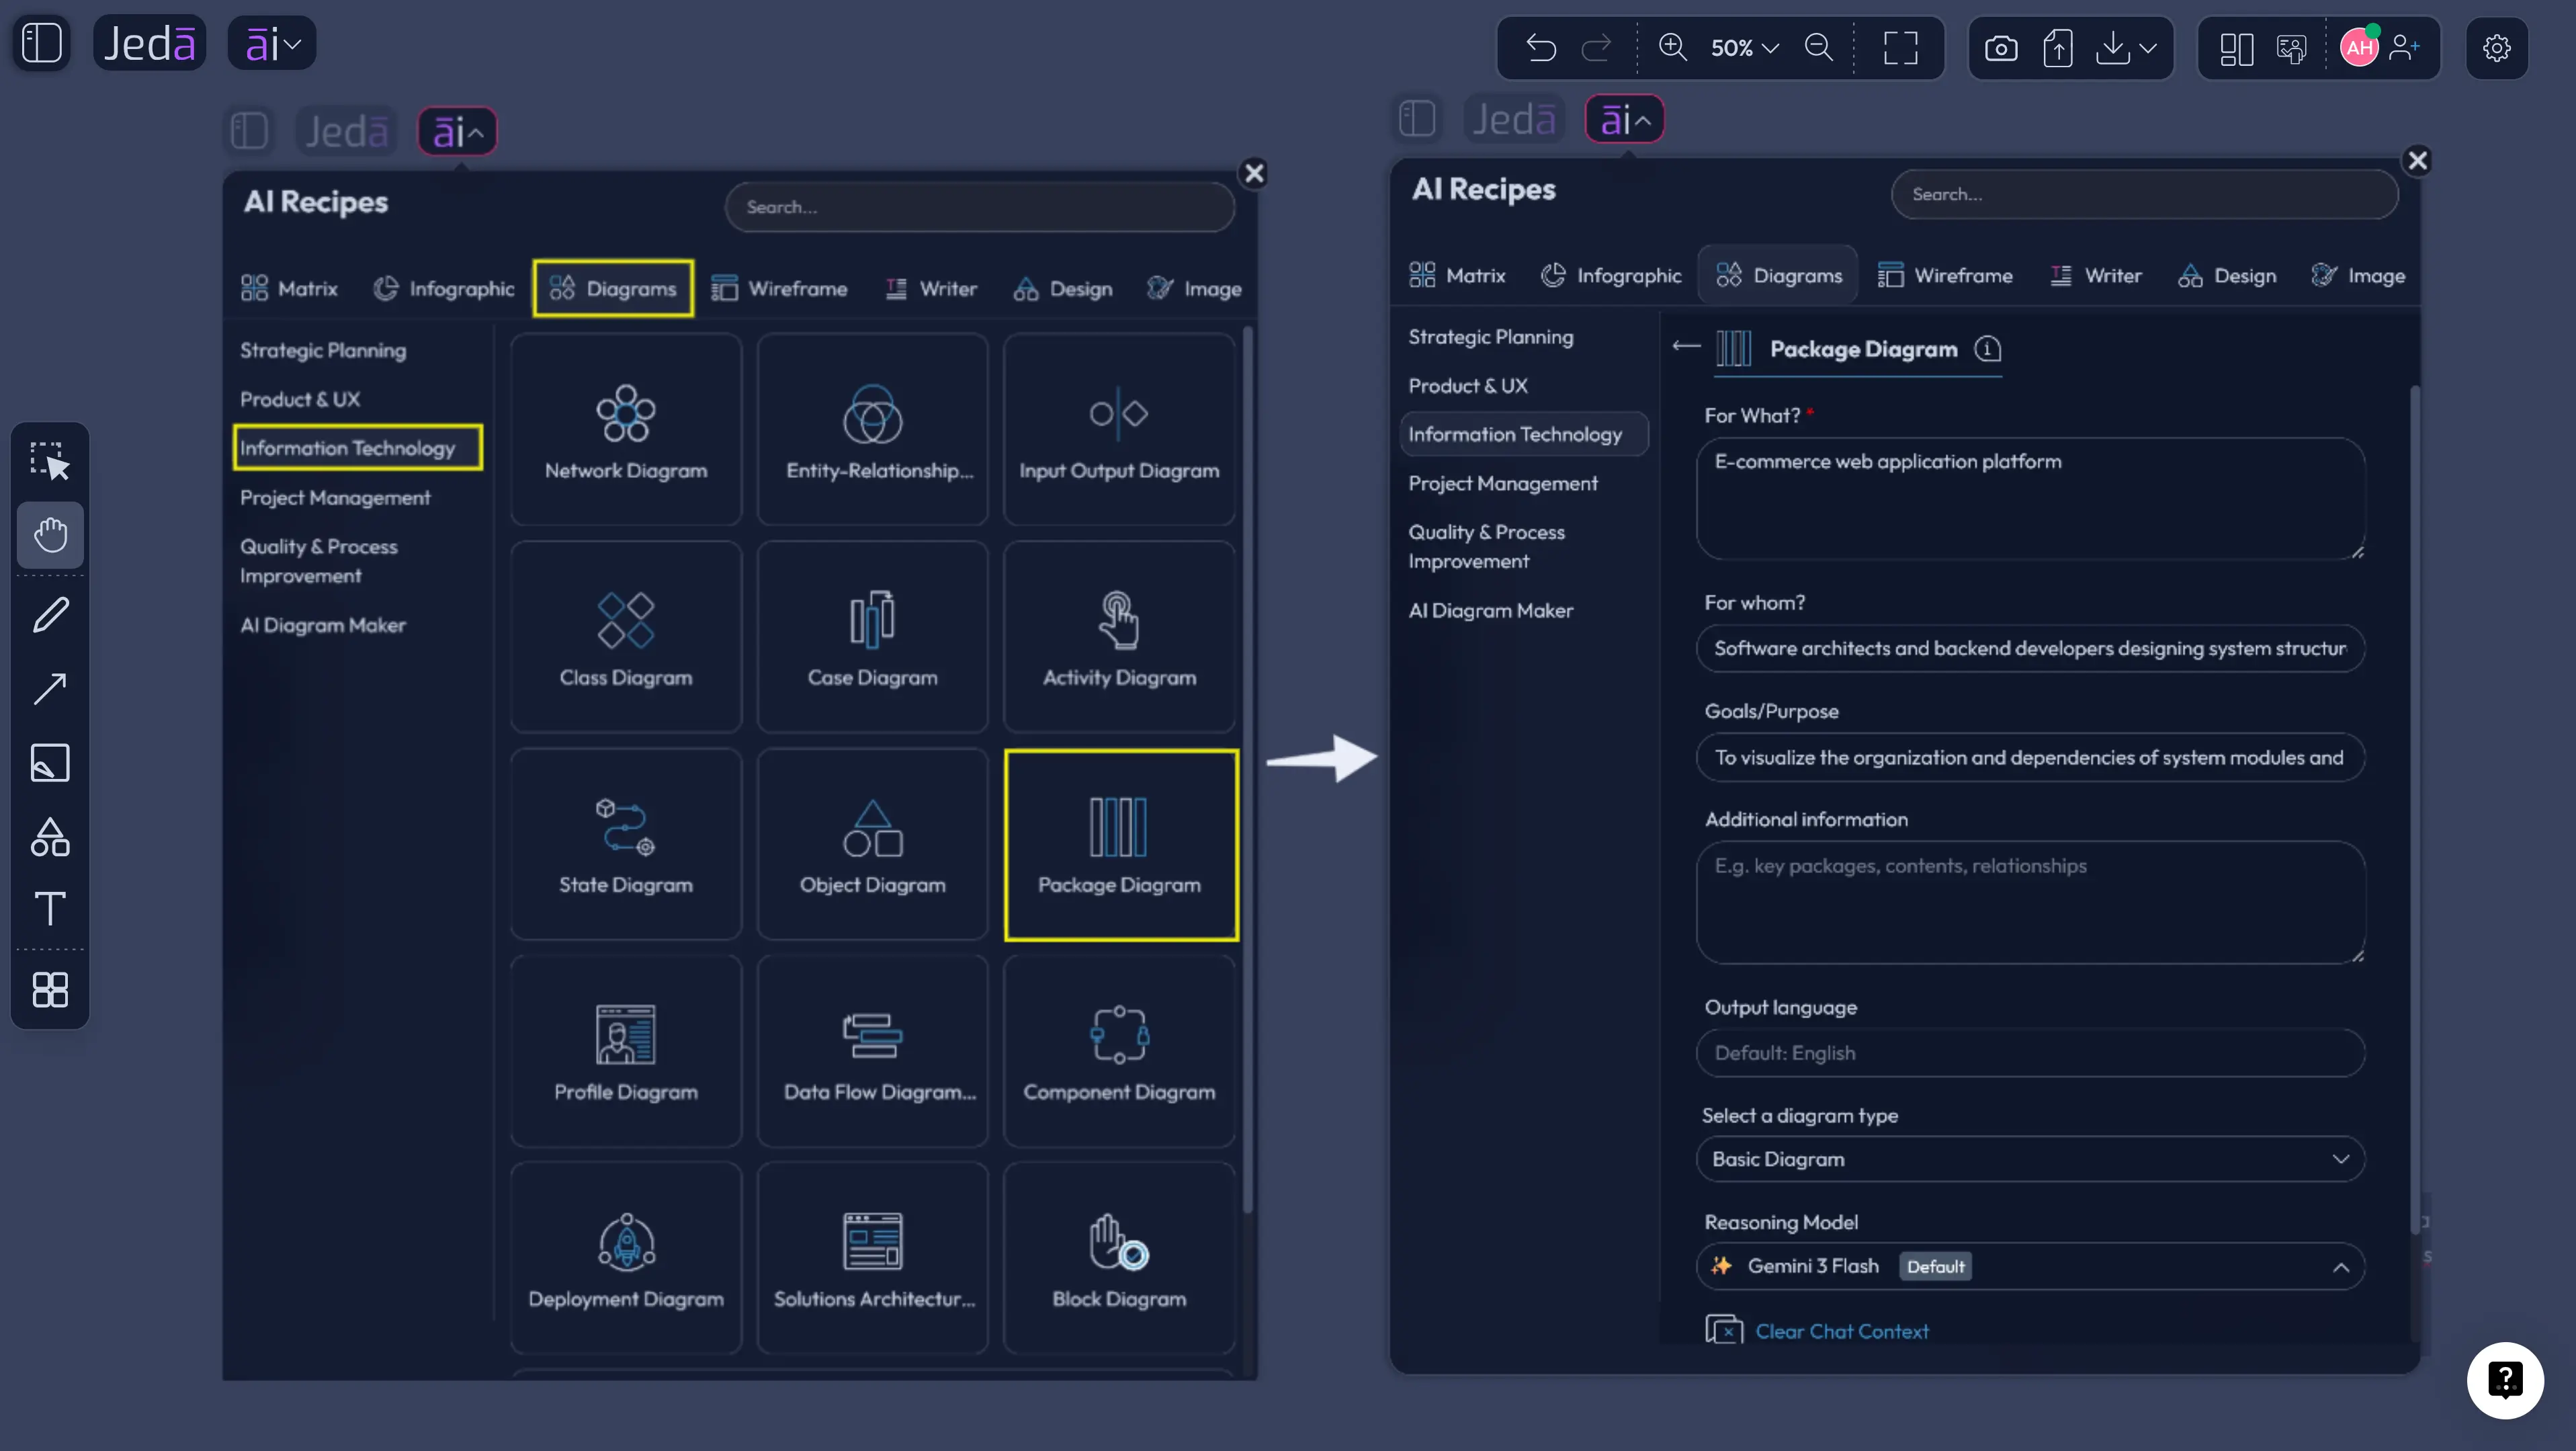The image size is (2576, 1451).
Task: Take a canvas screenshot with the camera icon
Action: (2001, 48)
